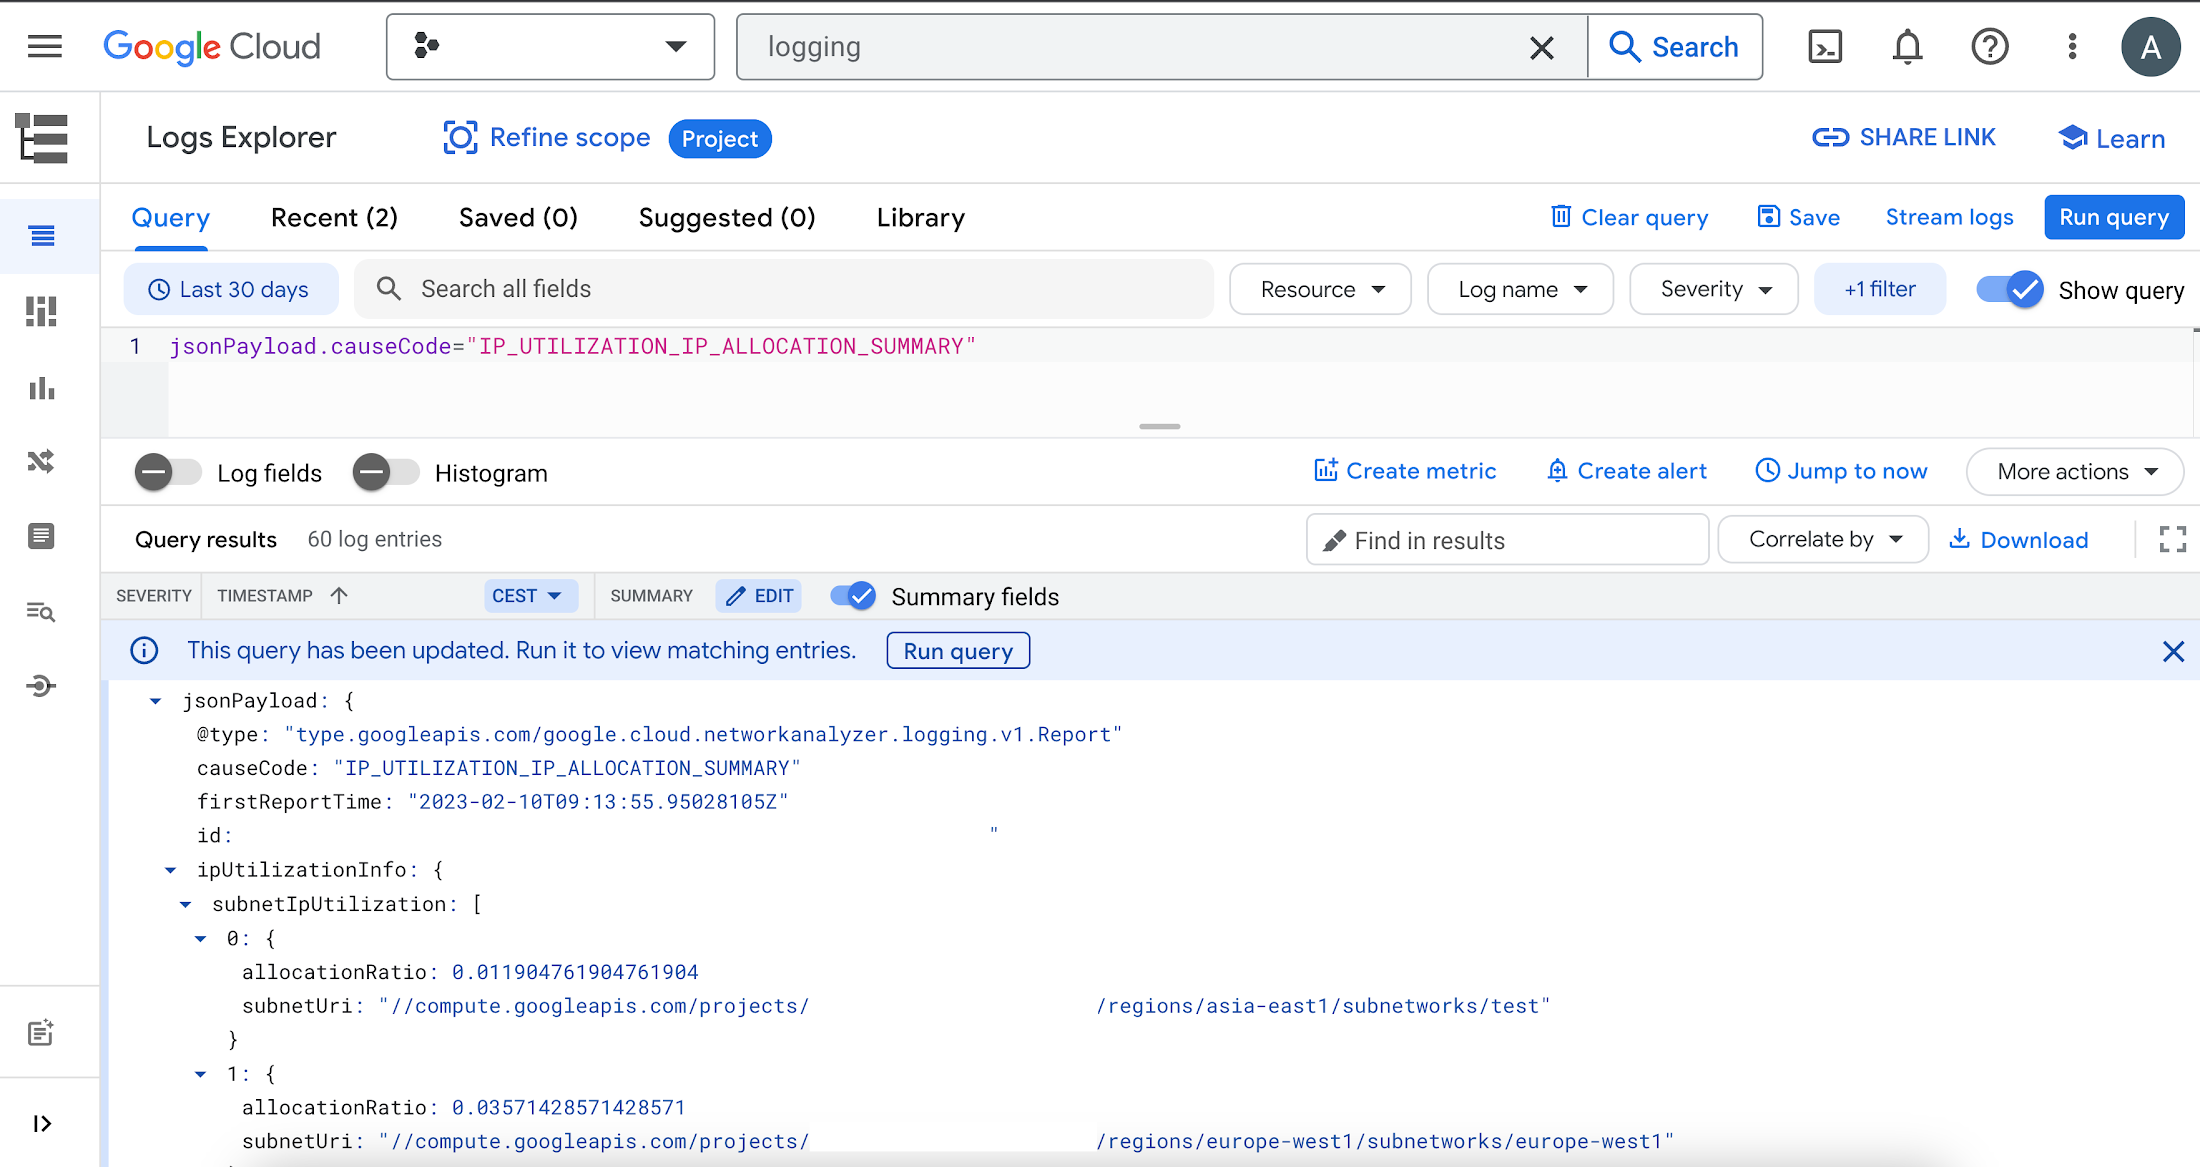2200x1167 pixels.
Task: Click the Project scope chip
Action: pyautogui.click(x=720, y=138)
